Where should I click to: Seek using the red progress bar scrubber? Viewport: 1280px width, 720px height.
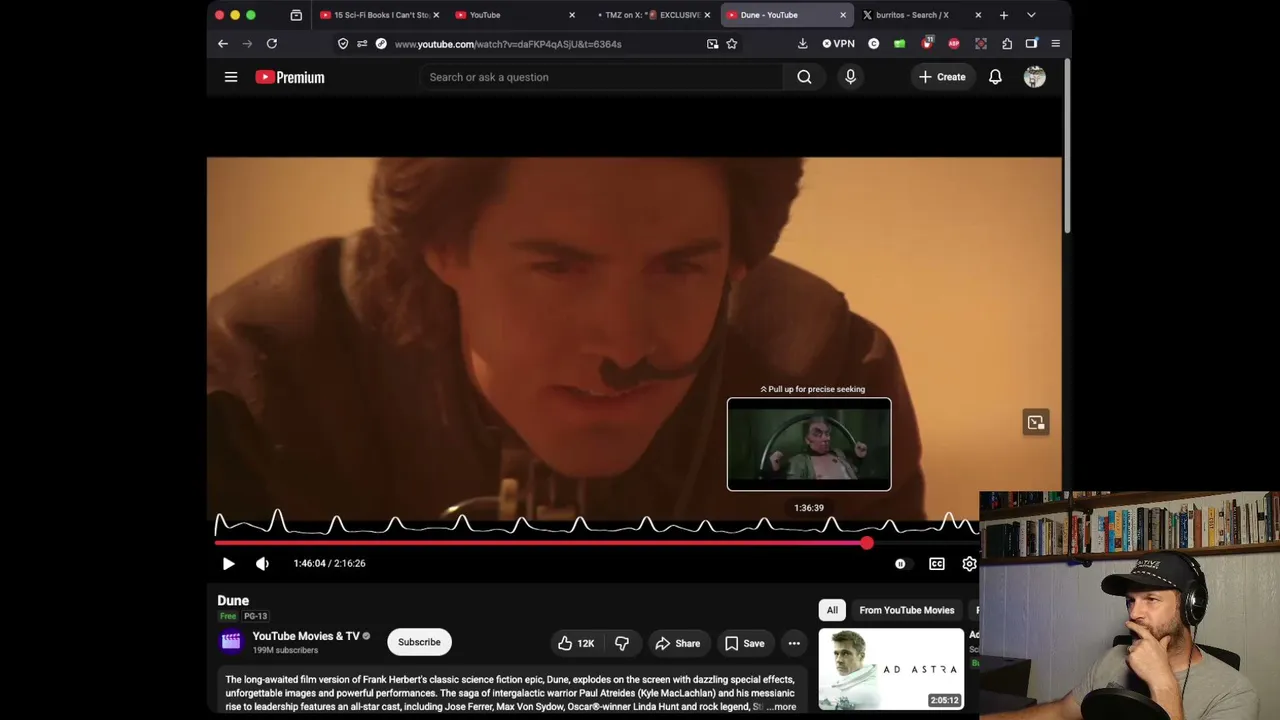pyautogui.click(x=867, y=543)
